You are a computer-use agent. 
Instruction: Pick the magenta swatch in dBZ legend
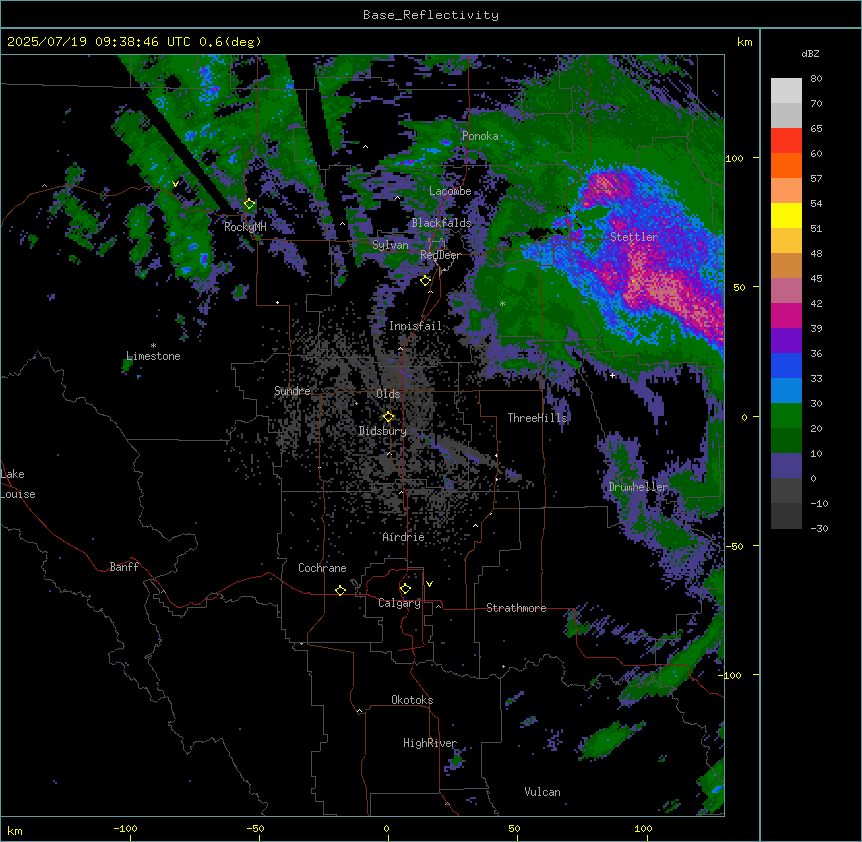(x=786, y=315)
